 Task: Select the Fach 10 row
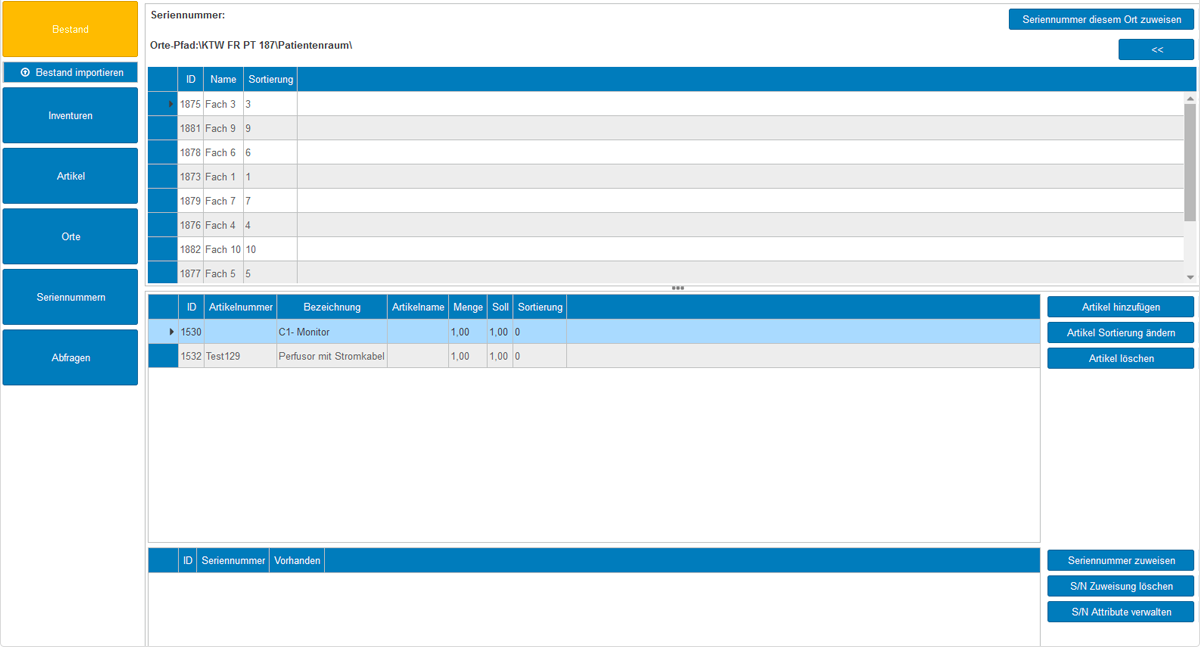[x=665, y=249]
